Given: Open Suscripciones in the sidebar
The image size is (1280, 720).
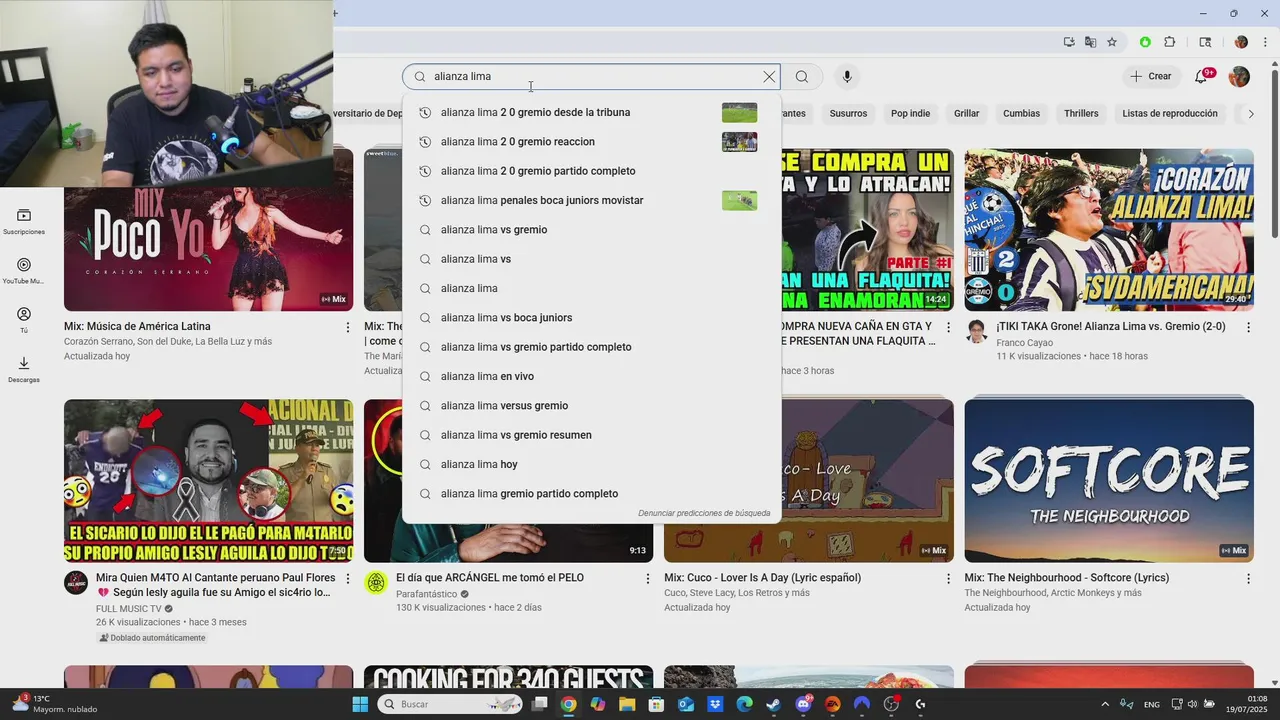Looking at the screenshot, I should [x=24, y=222].
